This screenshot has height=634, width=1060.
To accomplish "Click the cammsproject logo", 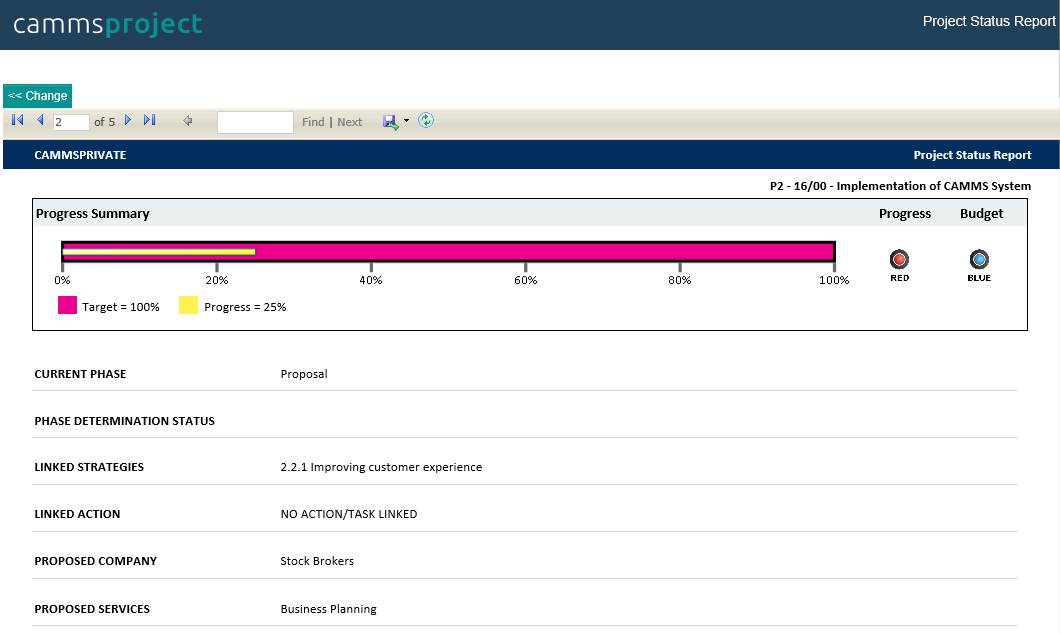I will pyautogui.click(x=107, y=24).
